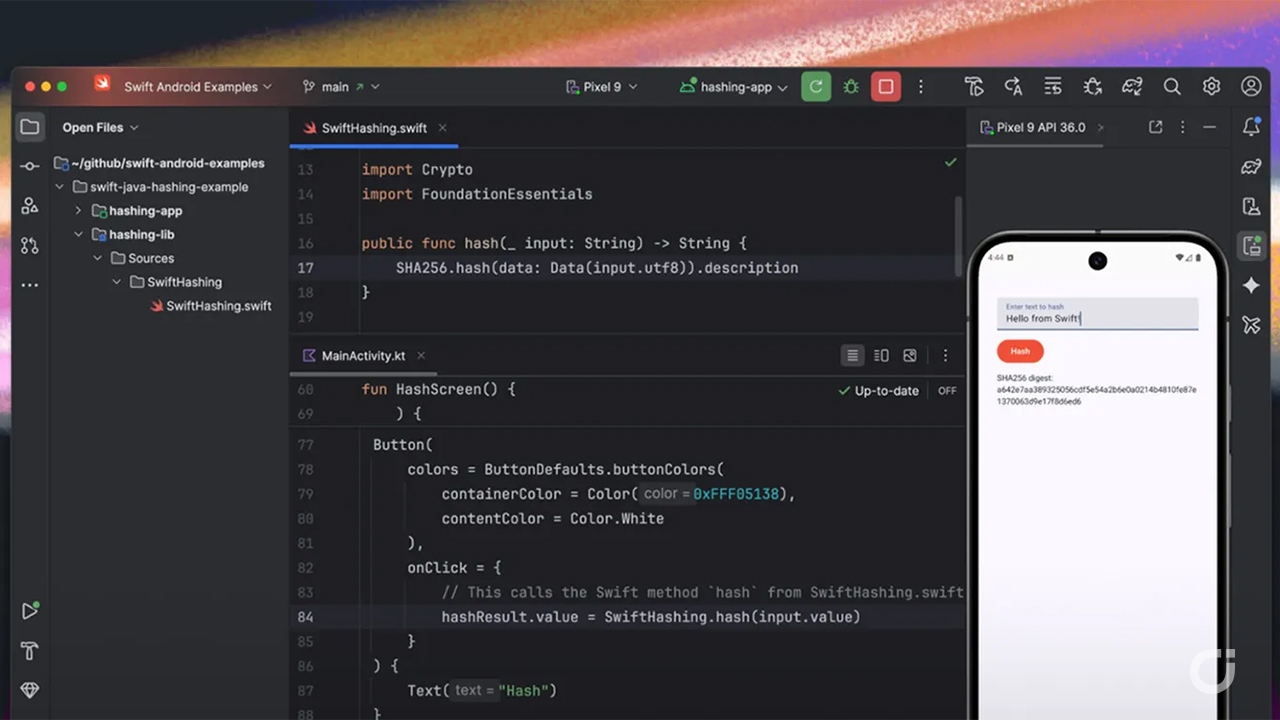1280x720 pixels.
Task: Tap the orange Hash button on emulator
Action: (1020, 351)
